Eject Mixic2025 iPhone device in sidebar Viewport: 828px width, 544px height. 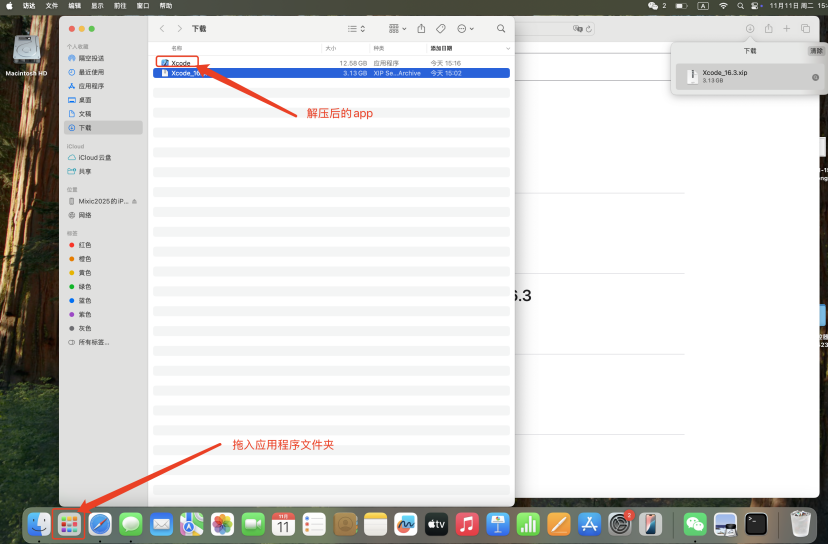coord(135,201)
